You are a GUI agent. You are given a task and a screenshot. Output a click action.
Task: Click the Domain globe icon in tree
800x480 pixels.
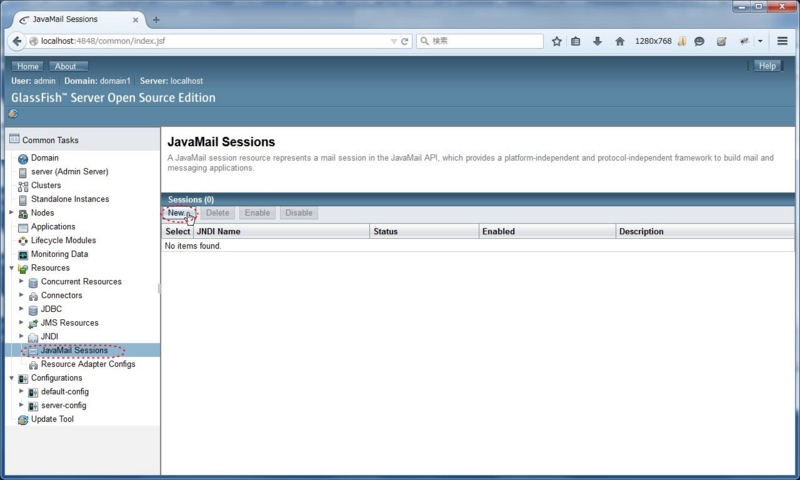[x=22, y=159]
